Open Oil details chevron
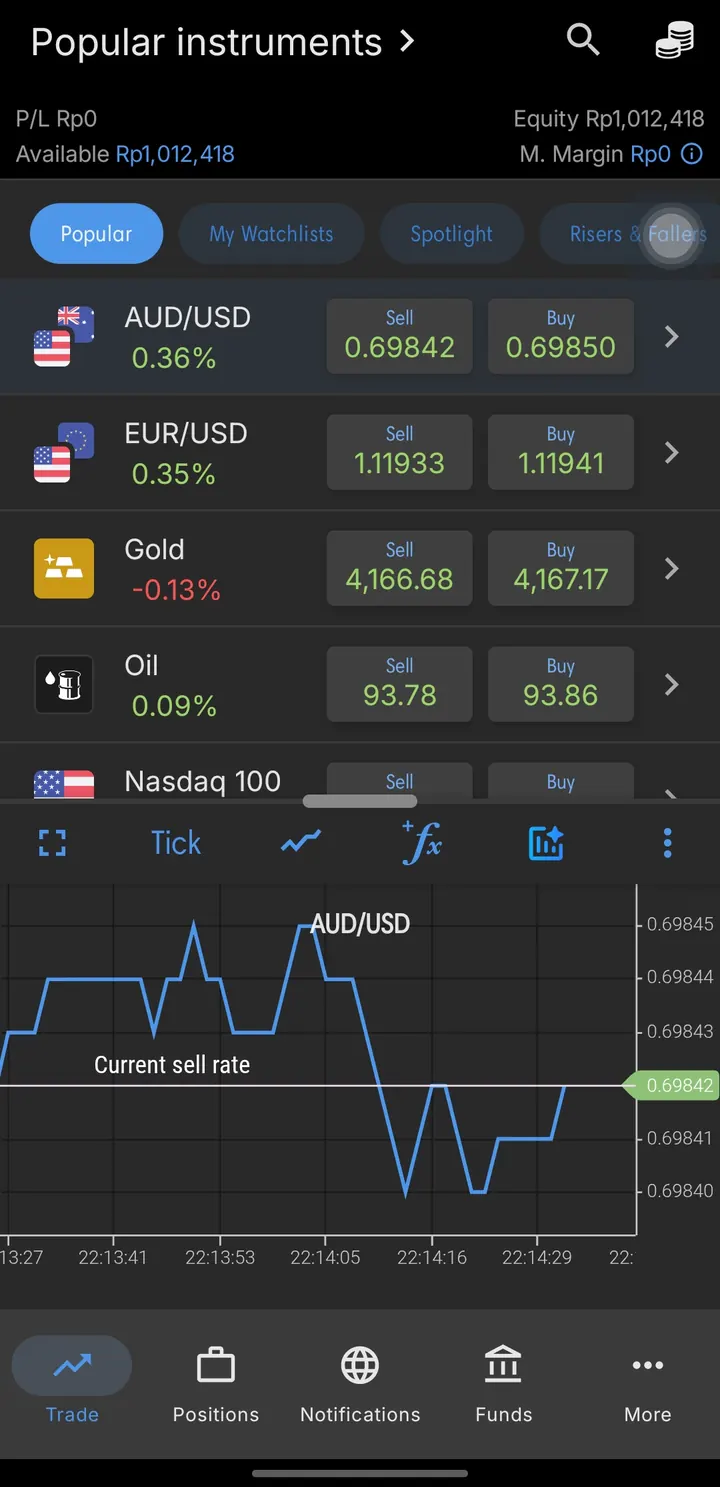The width and height of the screenshot is (720, 1487). pos(672,685)
